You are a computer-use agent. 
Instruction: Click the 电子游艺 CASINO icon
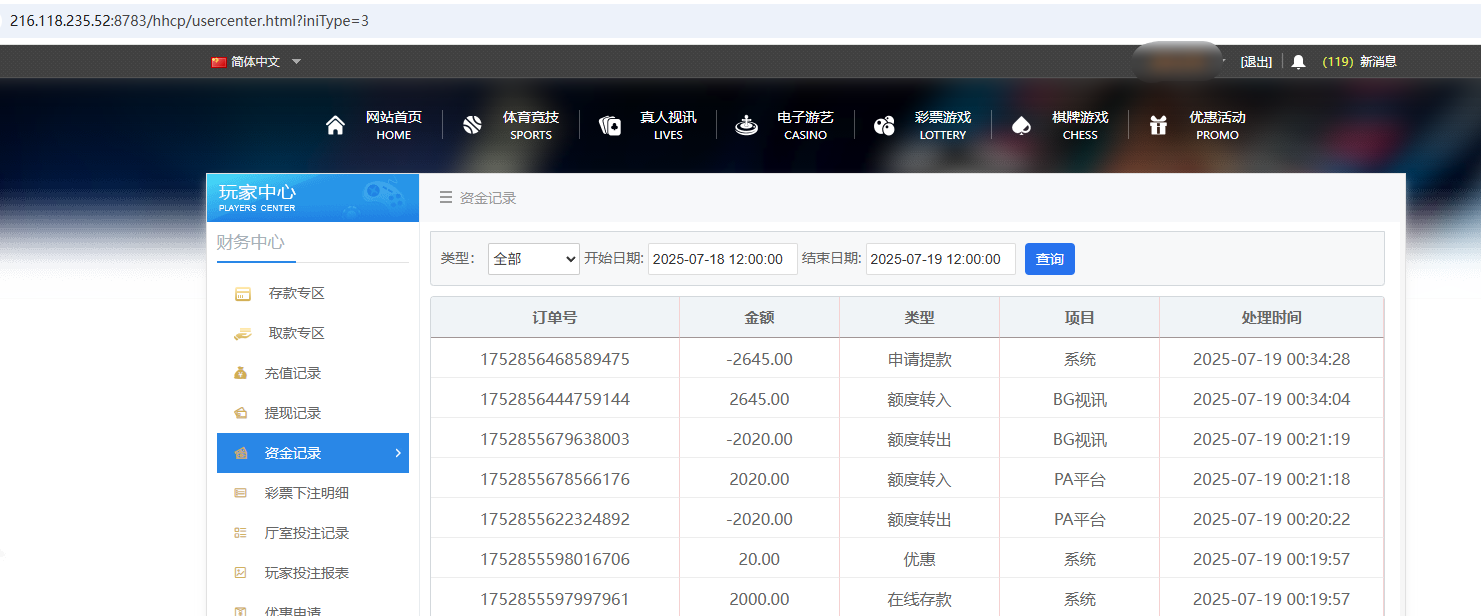point(746,123)
